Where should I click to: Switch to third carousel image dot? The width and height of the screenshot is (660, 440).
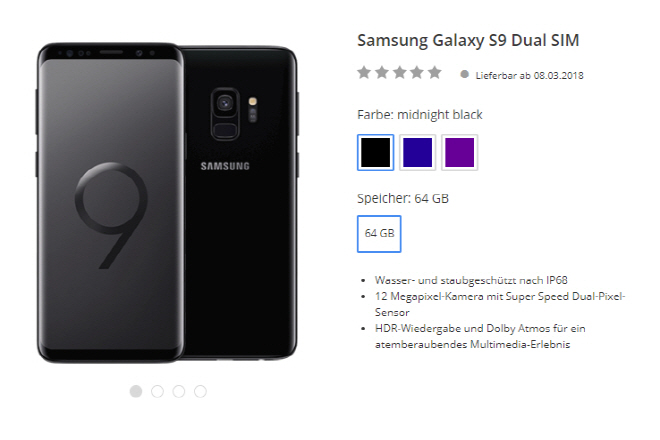(179, 391)
